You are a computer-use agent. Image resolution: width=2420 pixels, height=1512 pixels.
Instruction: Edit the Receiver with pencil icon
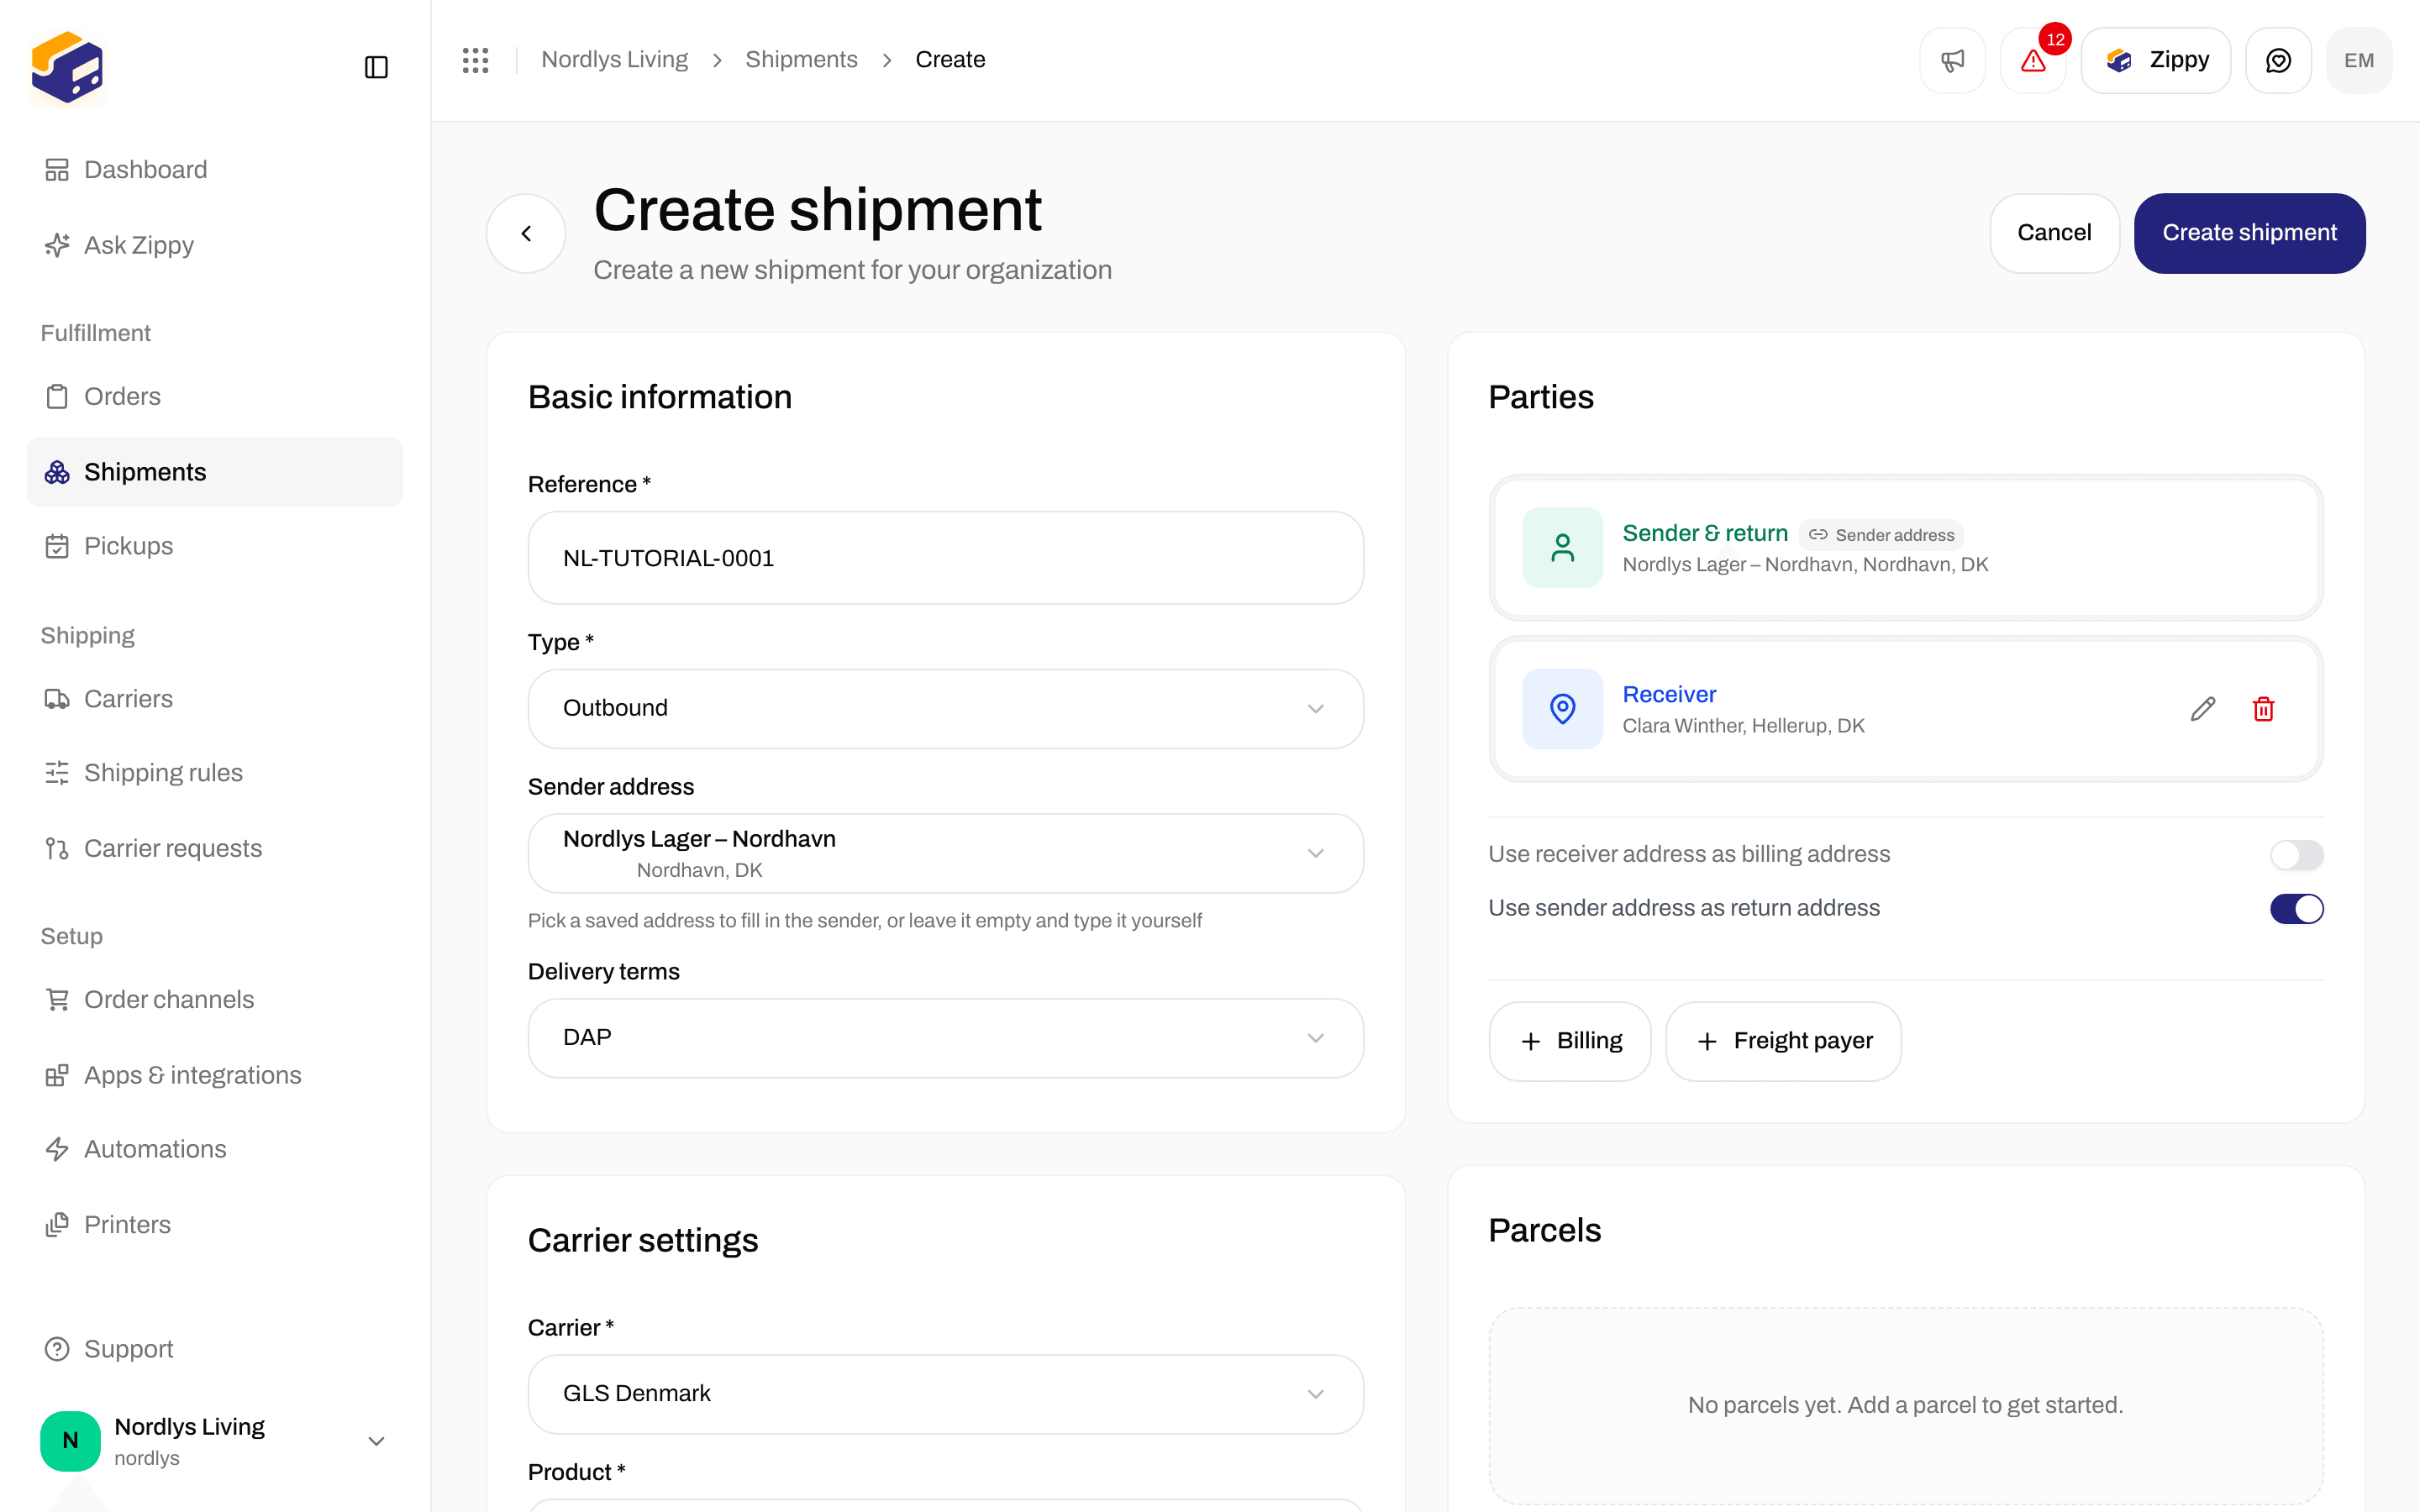[2202, 709]
